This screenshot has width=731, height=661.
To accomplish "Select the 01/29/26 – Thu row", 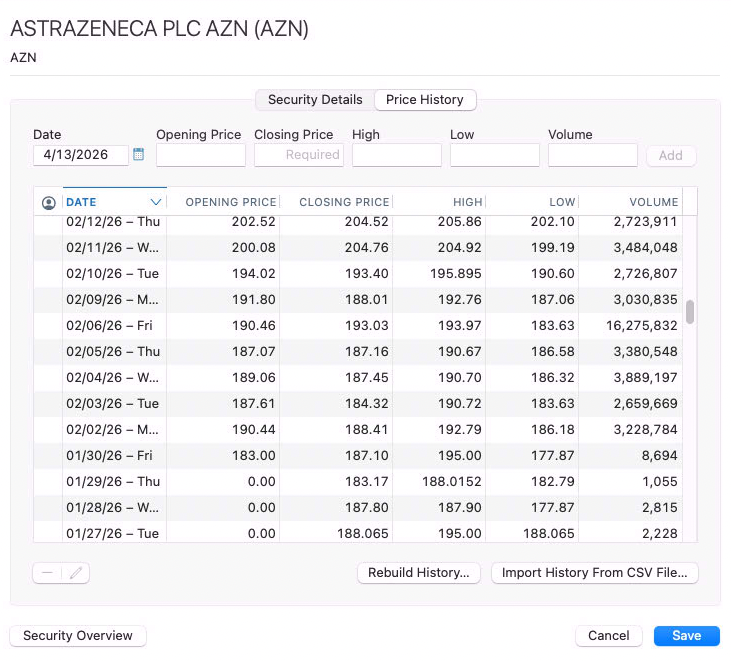I will point(358,482).
